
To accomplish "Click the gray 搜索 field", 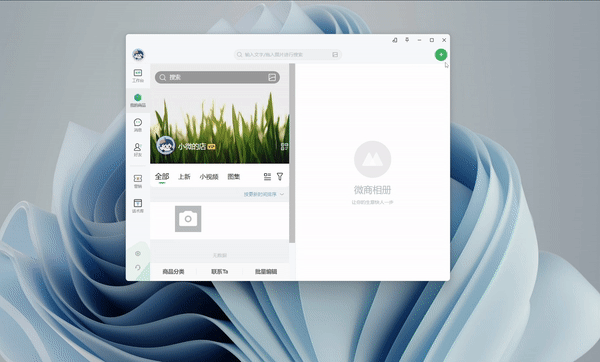I will 217,77.
